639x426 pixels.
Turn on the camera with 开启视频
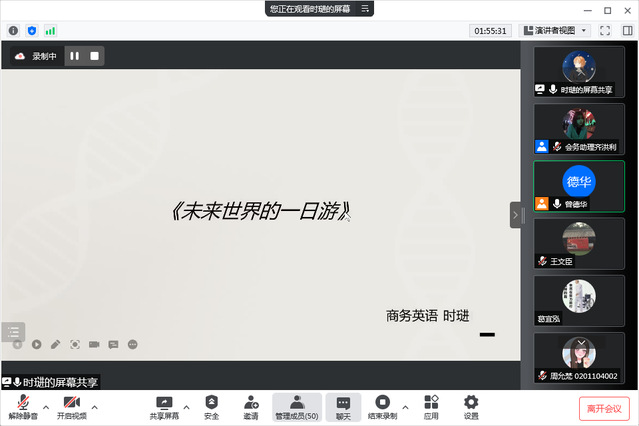point(71,403)
